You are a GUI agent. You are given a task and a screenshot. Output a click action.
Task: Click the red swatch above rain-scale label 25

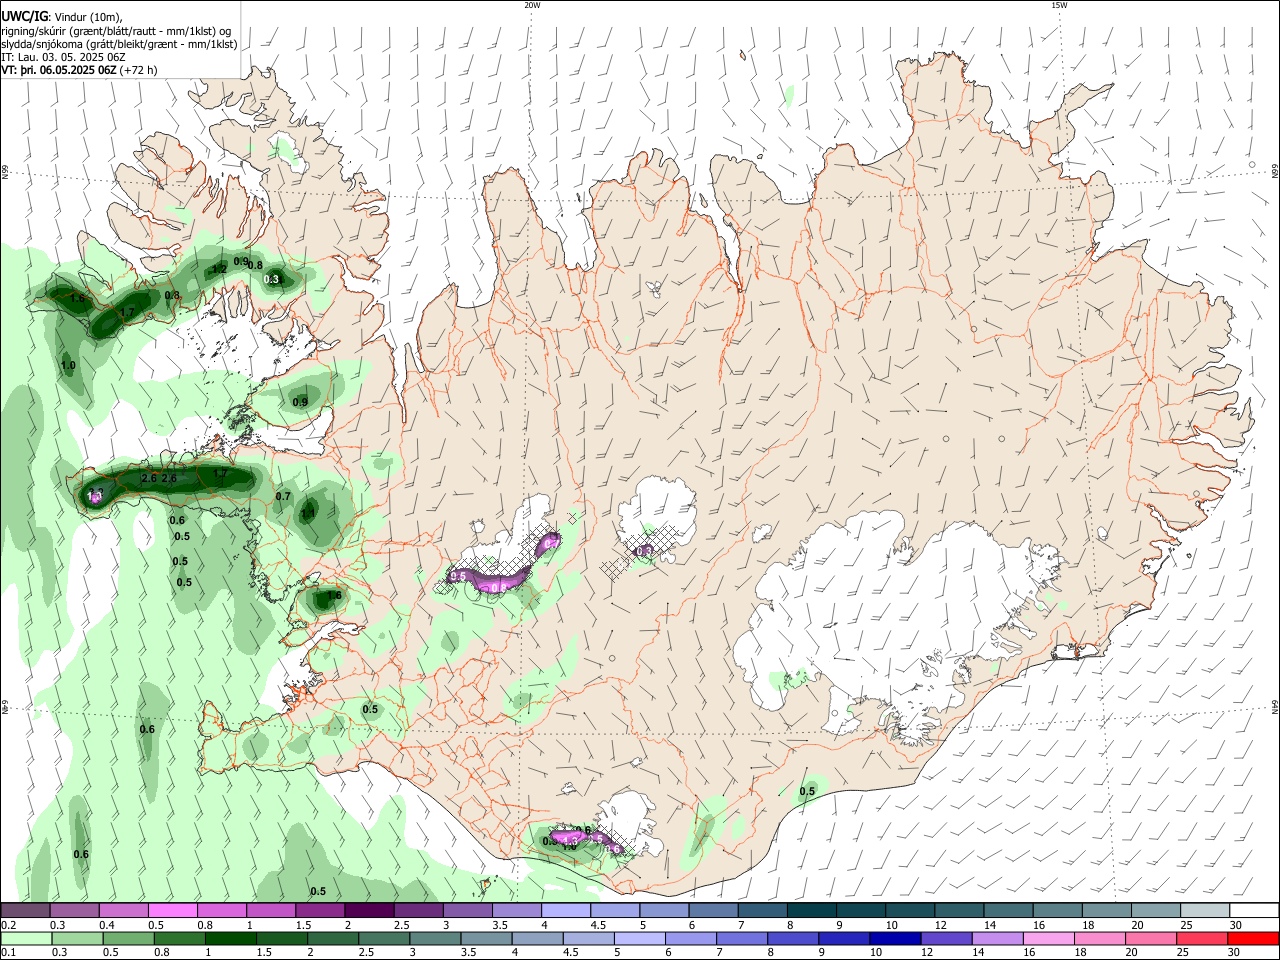pyautogui.click(x=1204, y=938)
